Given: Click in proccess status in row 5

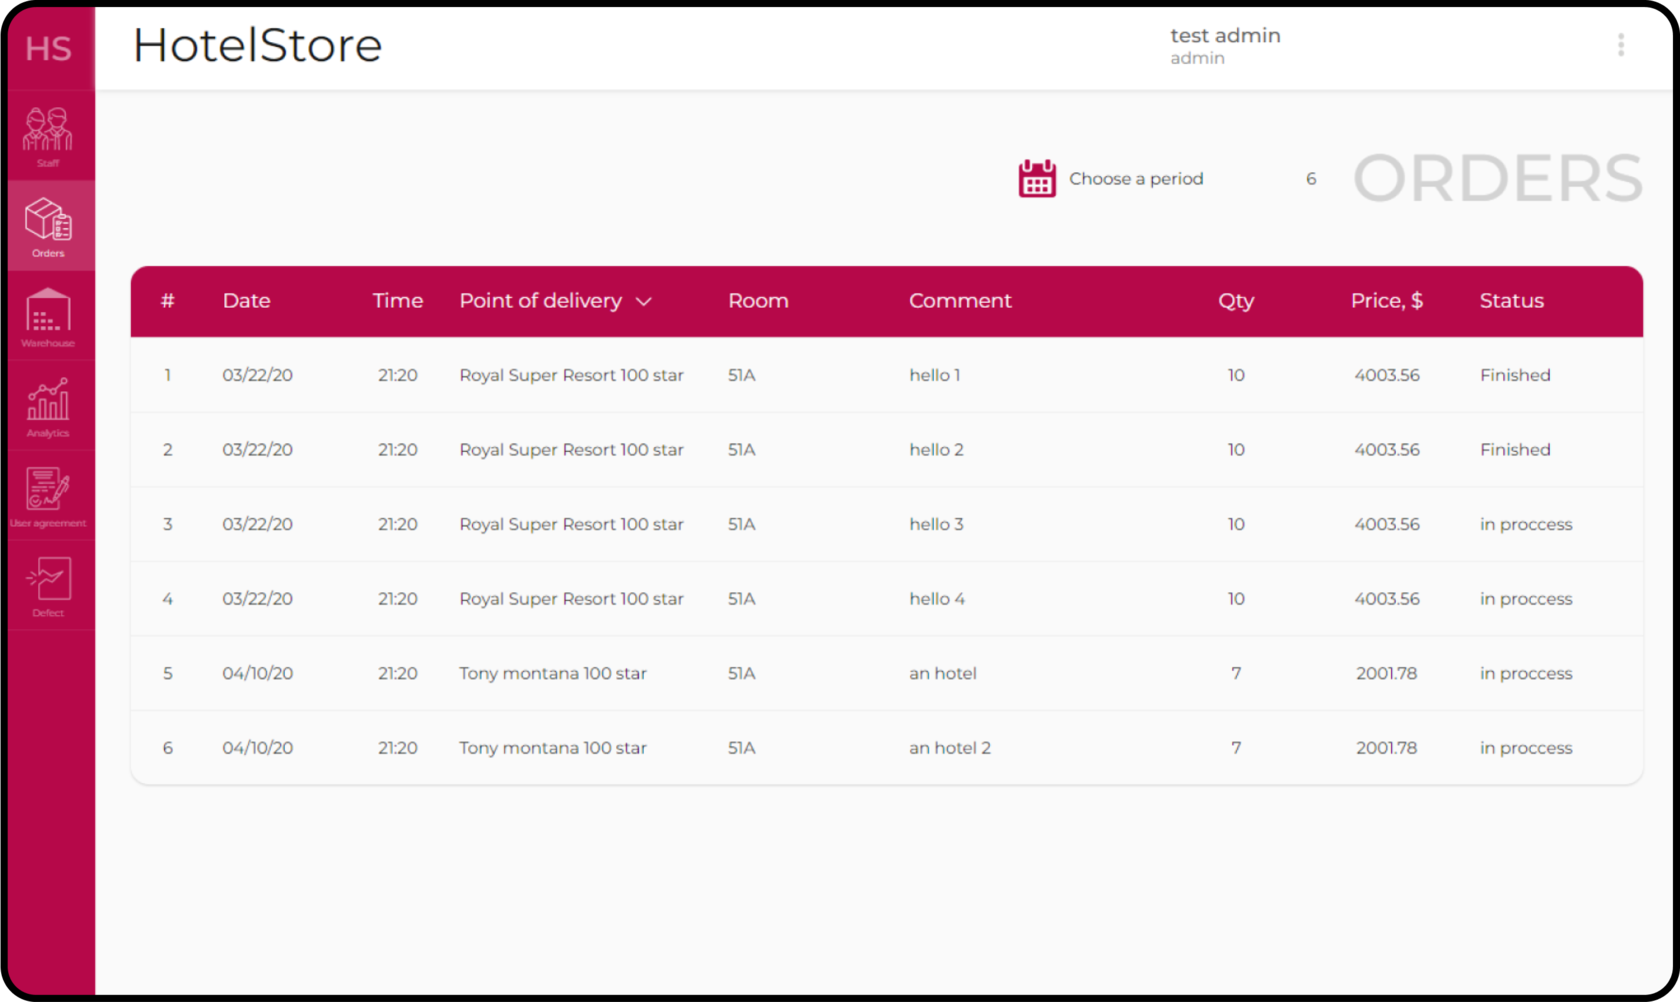Looking at the screenshot, I should tap(1526, 673).
